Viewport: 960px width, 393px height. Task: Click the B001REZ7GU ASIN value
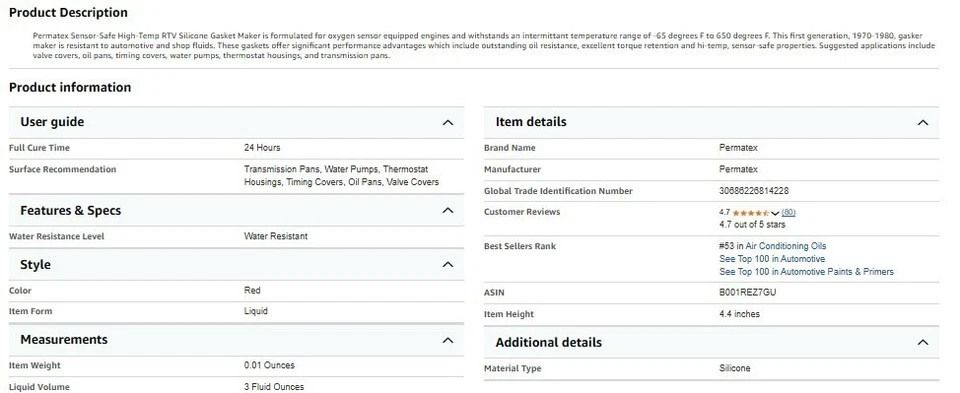748,293
